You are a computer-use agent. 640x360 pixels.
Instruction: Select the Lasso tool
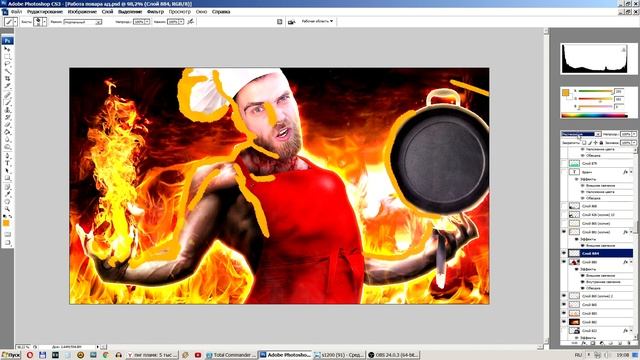click(7, 64)
